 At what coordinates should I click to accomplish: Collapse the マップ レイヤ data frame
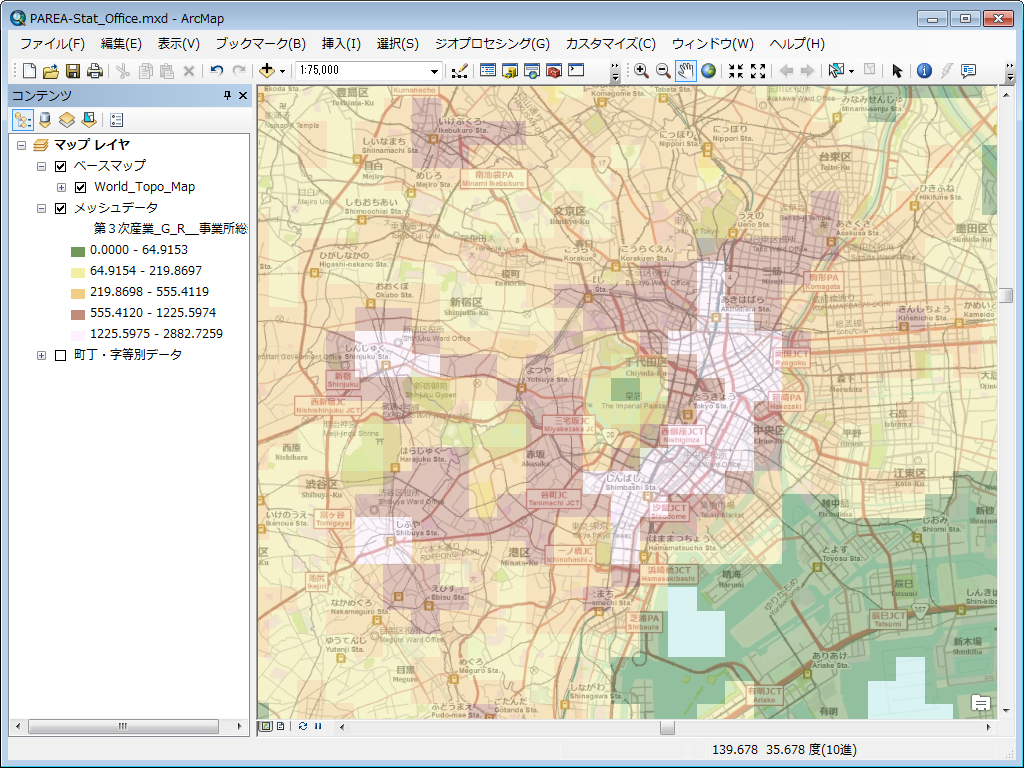pyautogui.click(x=22, y=145)
